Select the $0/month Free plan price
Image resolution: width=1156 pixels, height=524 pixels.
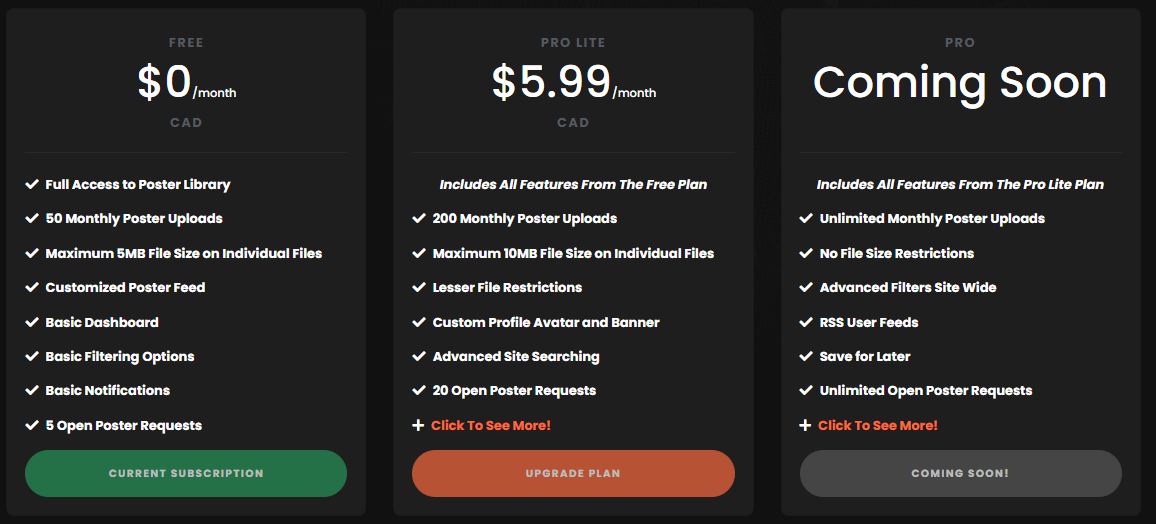click(x=186, y=83)
